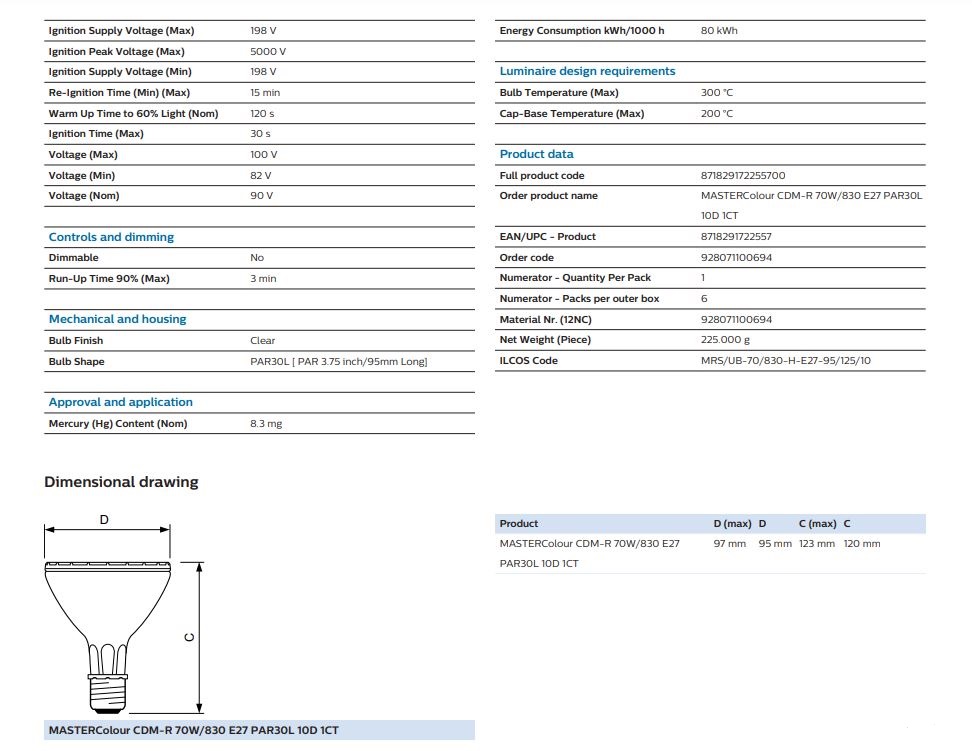Viewport: 972px width, 751px height.
Task: Click the 225.000 g net weight value
Action: click(x=725, y=340)
